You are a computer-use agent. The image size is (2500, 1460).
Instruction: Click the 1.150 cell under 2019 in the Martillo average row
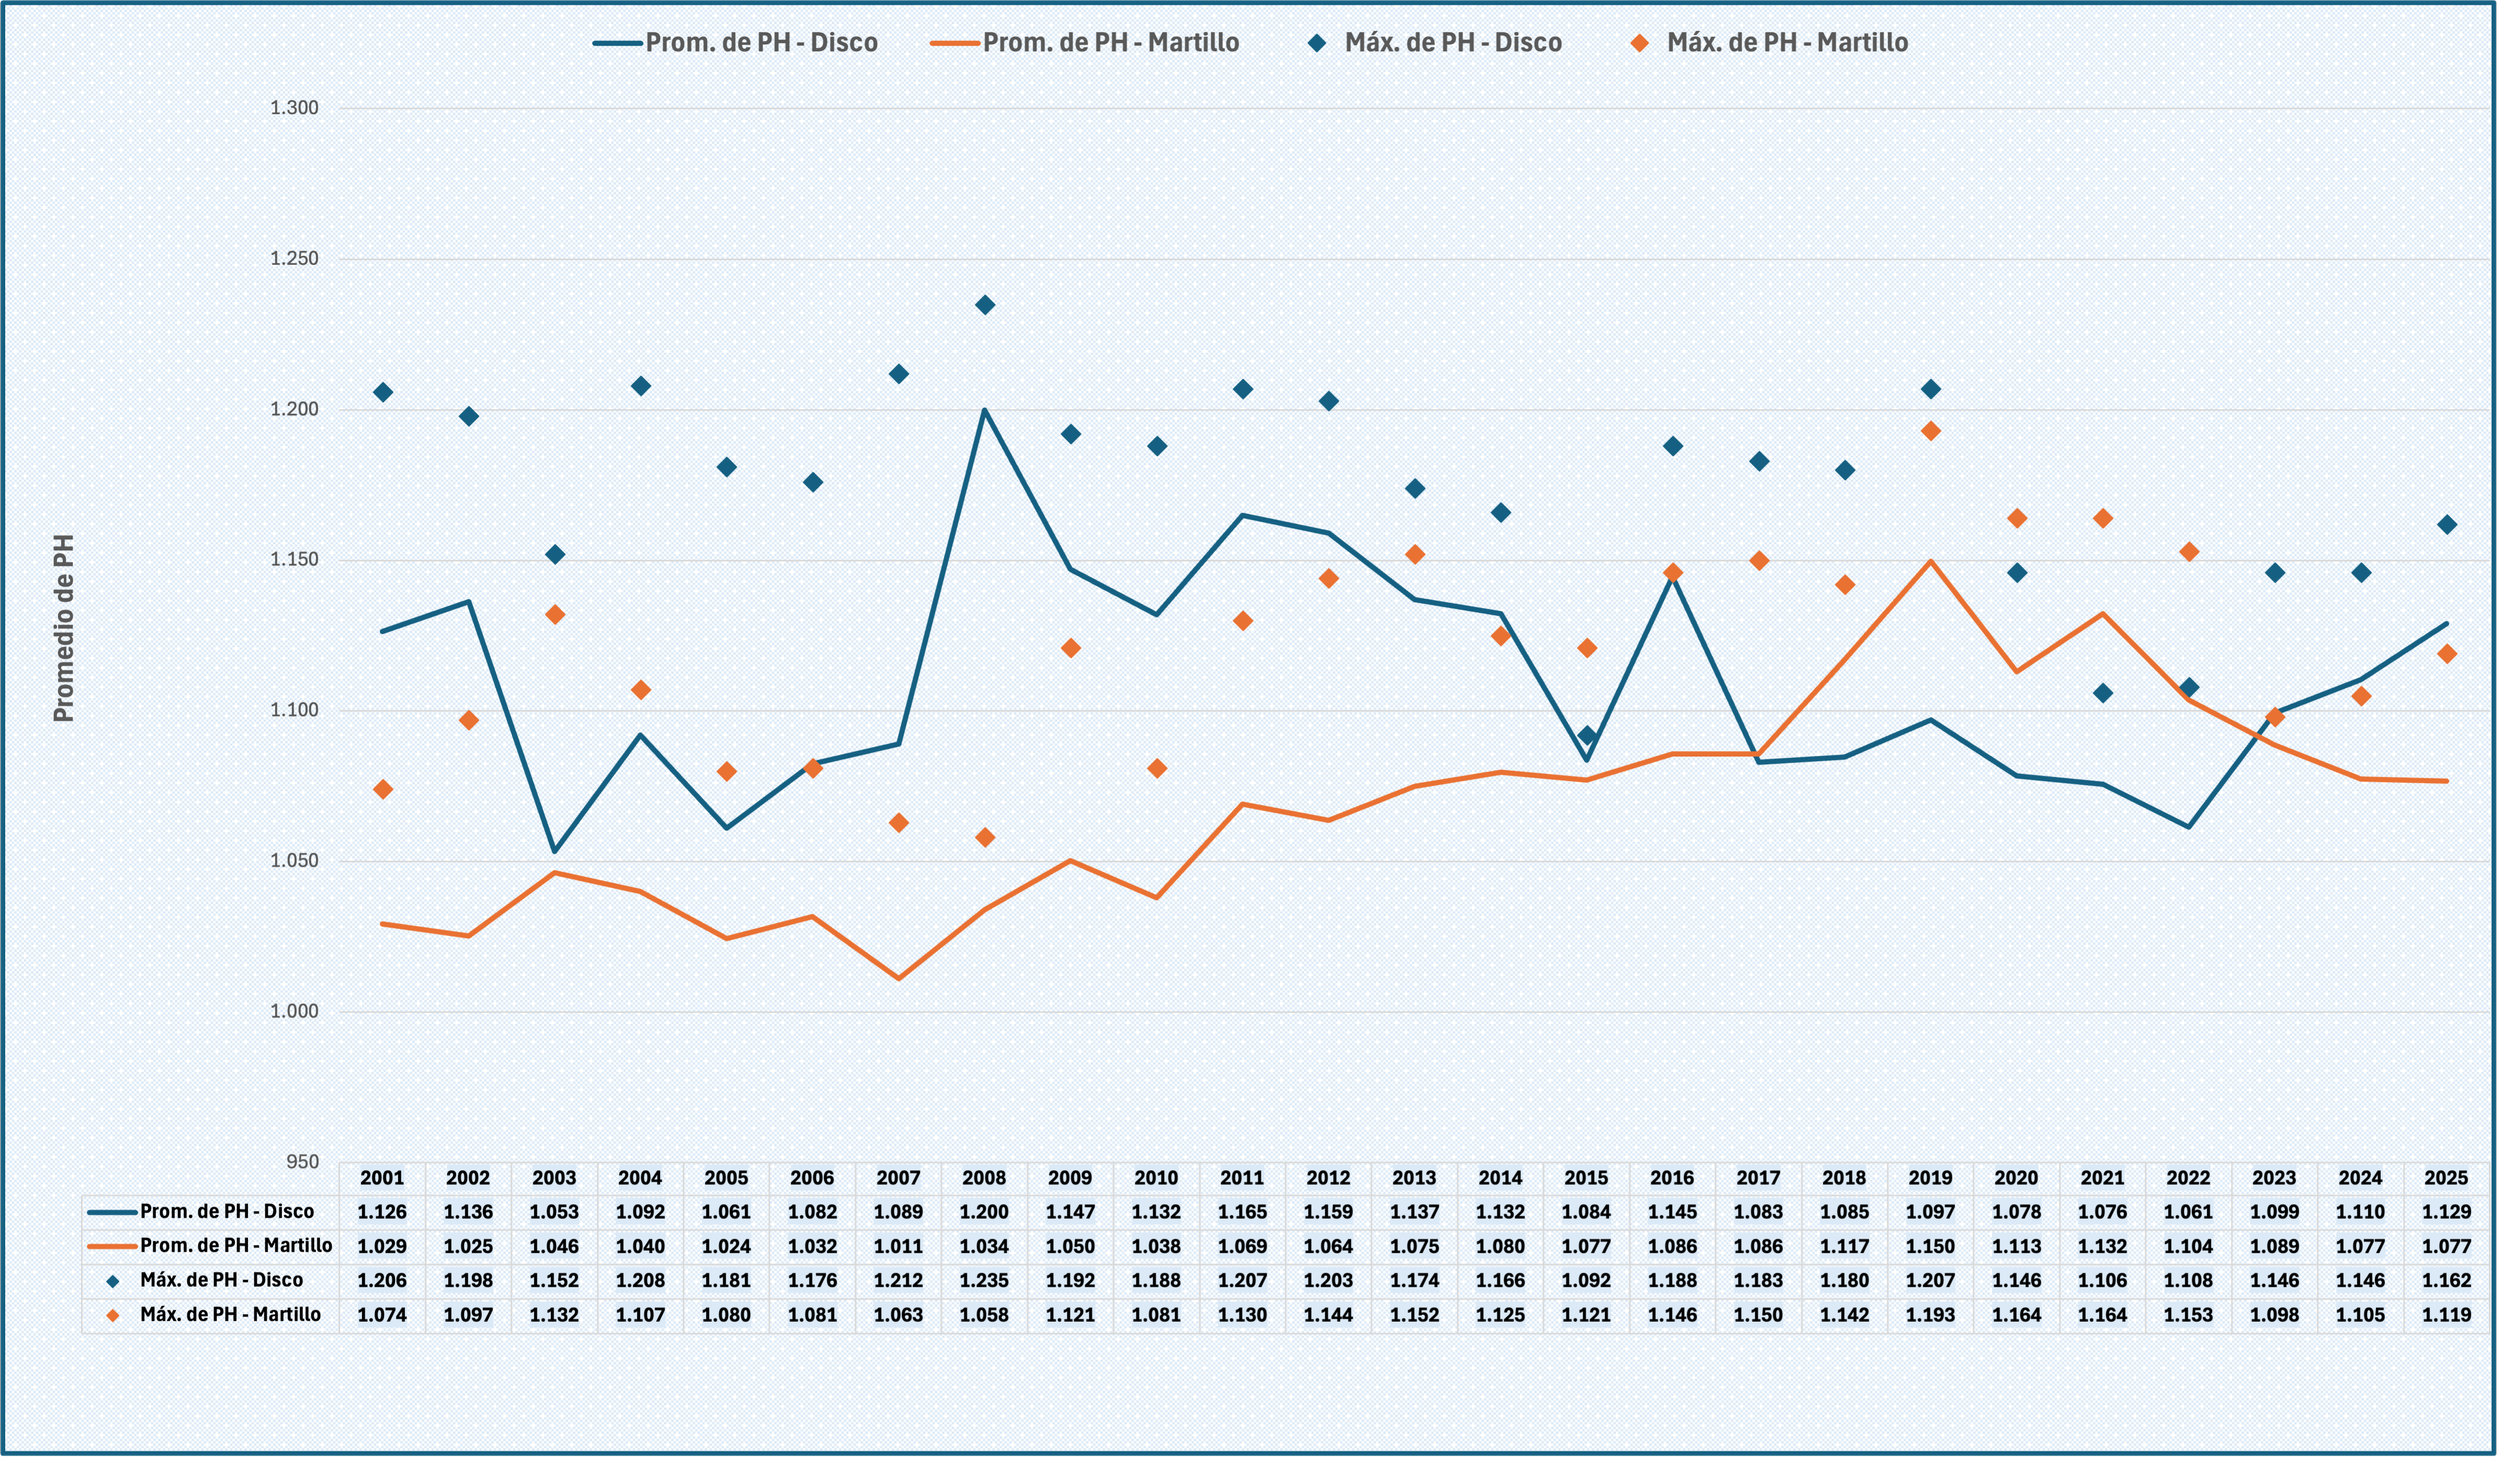click(x=1930, y=1247)
